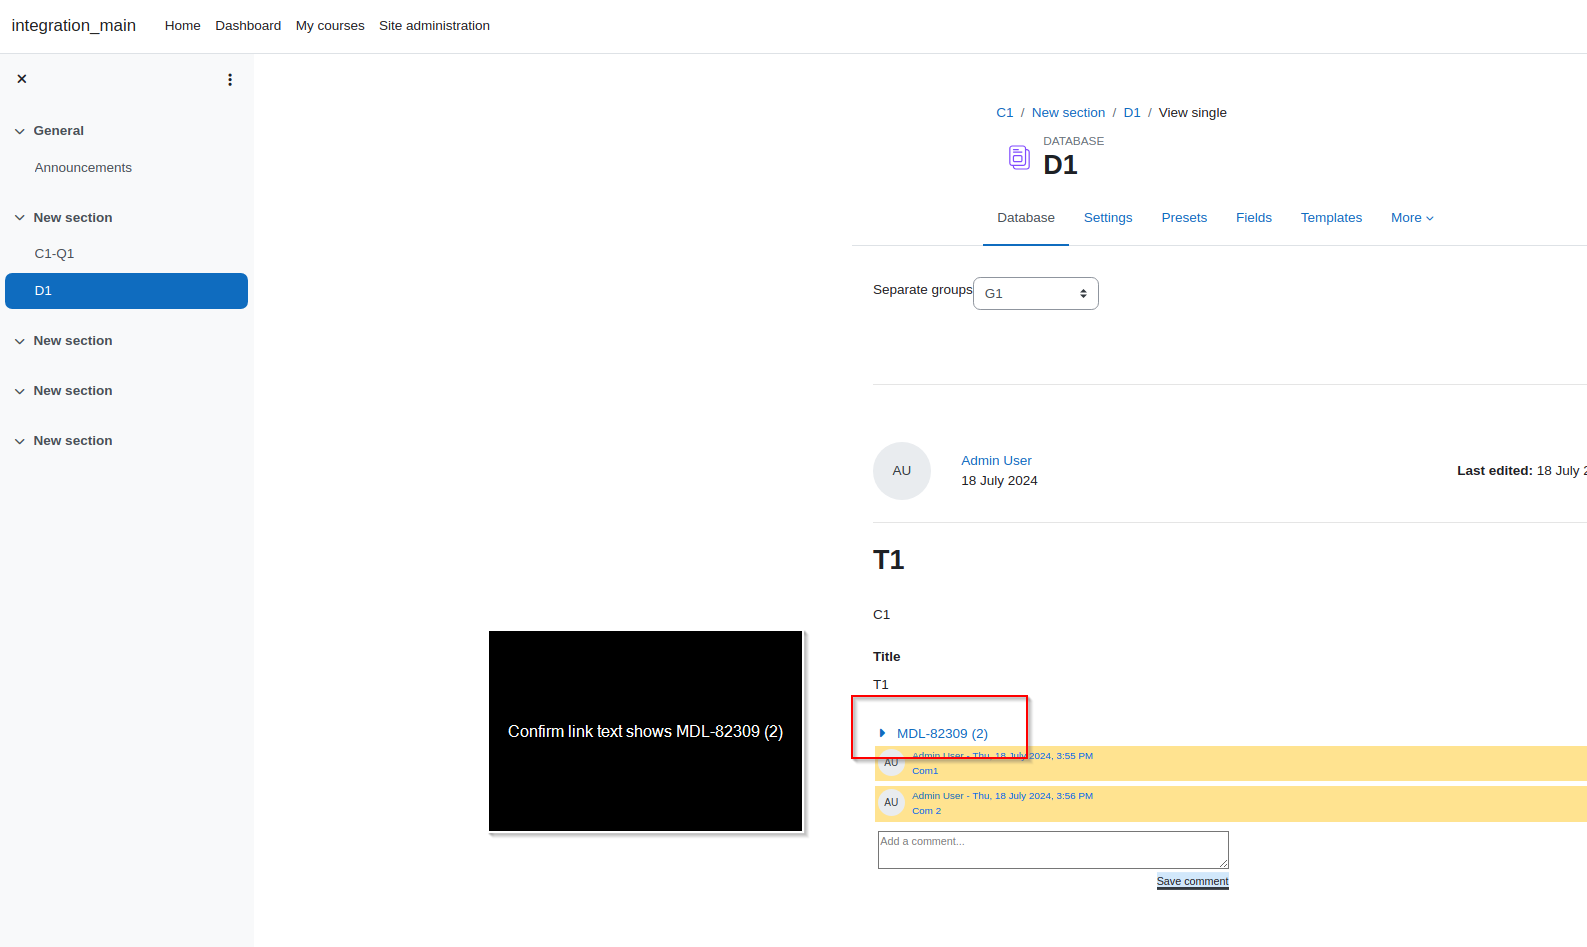Click the New section breadcrumb link
1587x947 pixels.
tap(1068, 113)
